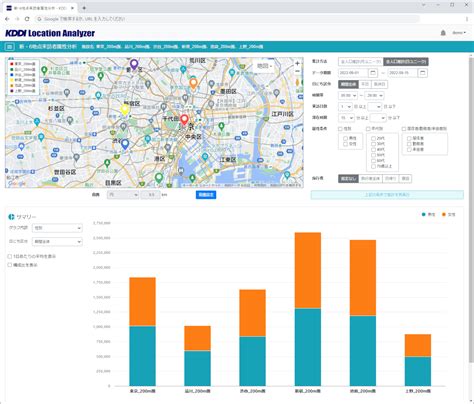Open the start date calendar picker
The height and width of the screenshot is (404, 474).
point(373,73)
